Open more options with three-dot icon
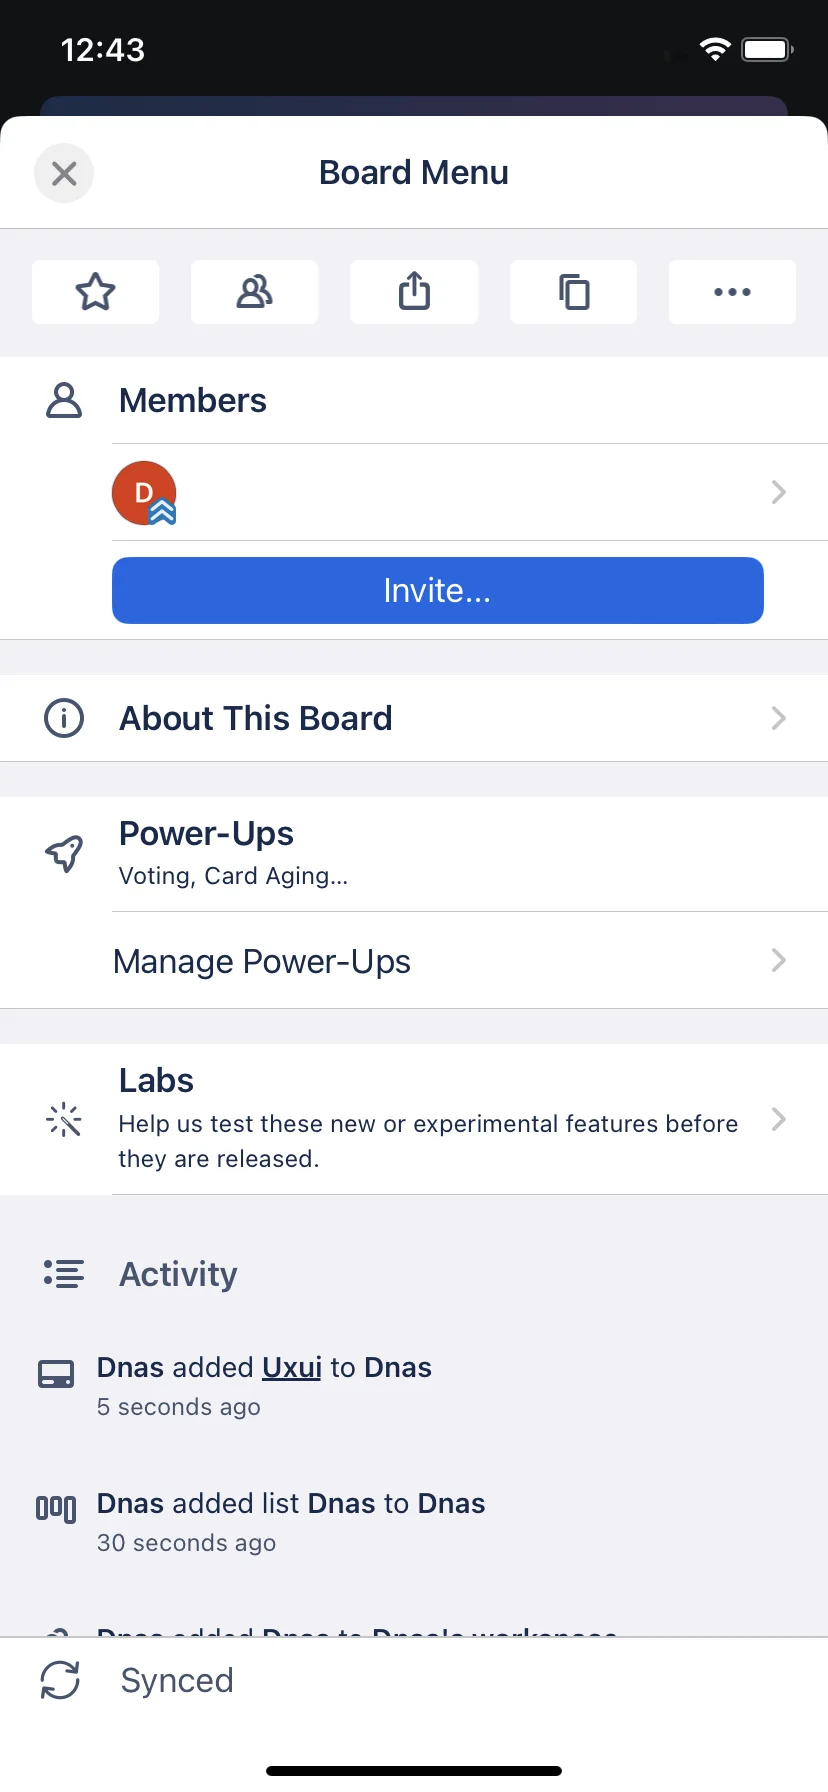 tap(732, 292)
